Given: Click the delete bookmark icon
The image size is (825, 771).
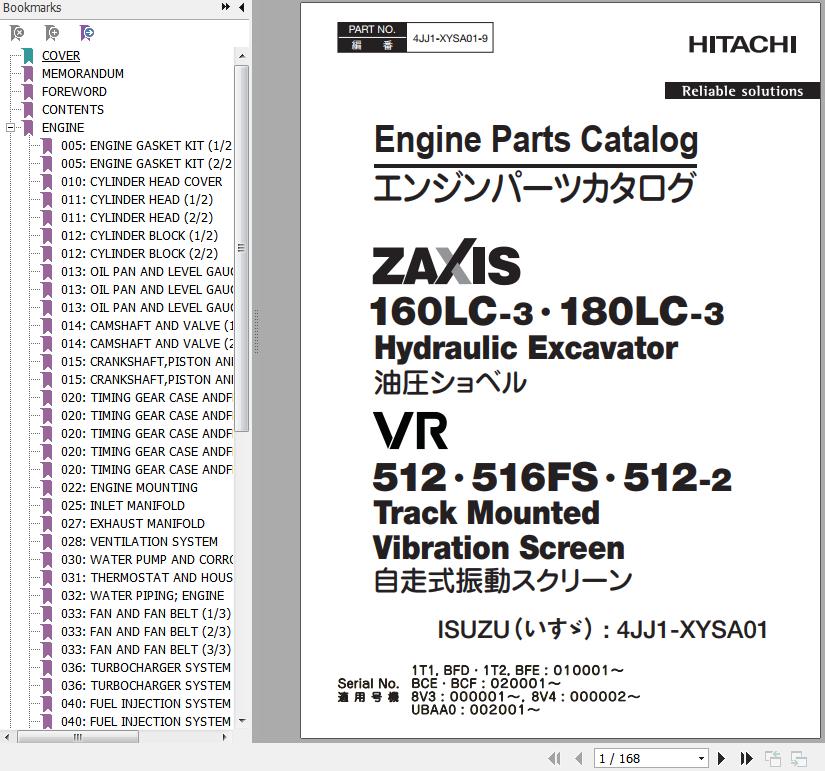Looking at the screenshot, I should (17, 33).
